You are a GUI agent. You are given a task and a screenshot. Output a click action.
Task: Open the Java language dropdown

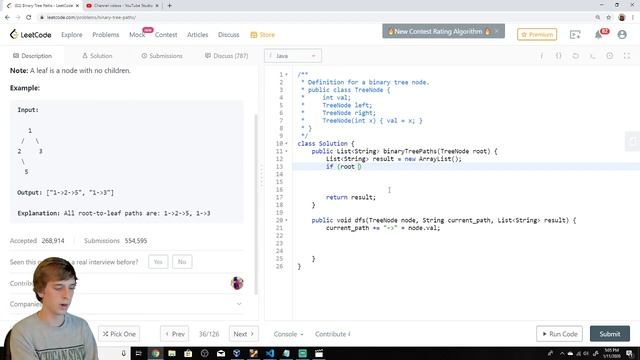click(293, 56)
